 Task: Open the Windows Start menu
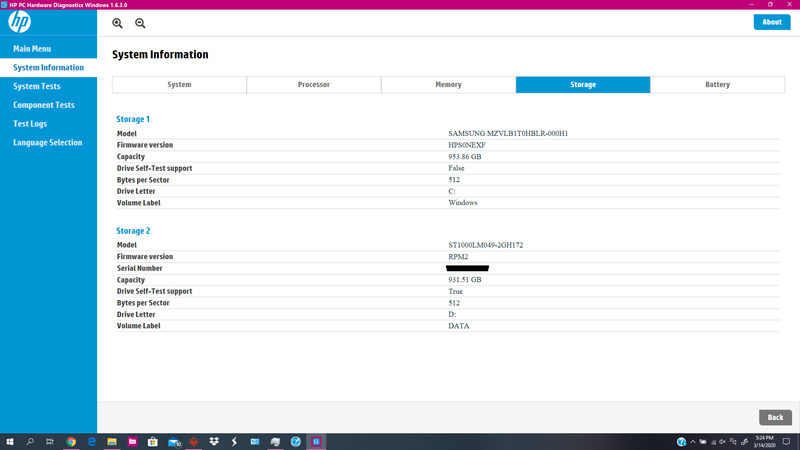pyautogui.click(x=10, y=442)
